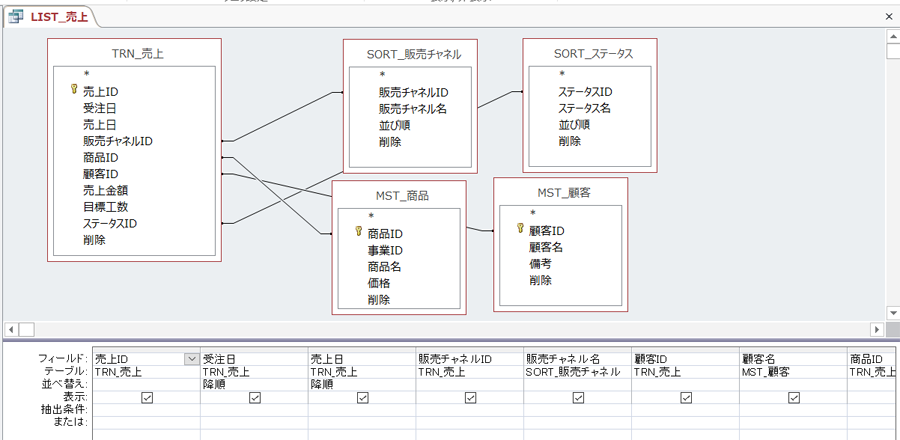Viewport: 900px width, 440px height.
Task: Click the scroll-up arrow at the top right
Action: coord(892,37)
